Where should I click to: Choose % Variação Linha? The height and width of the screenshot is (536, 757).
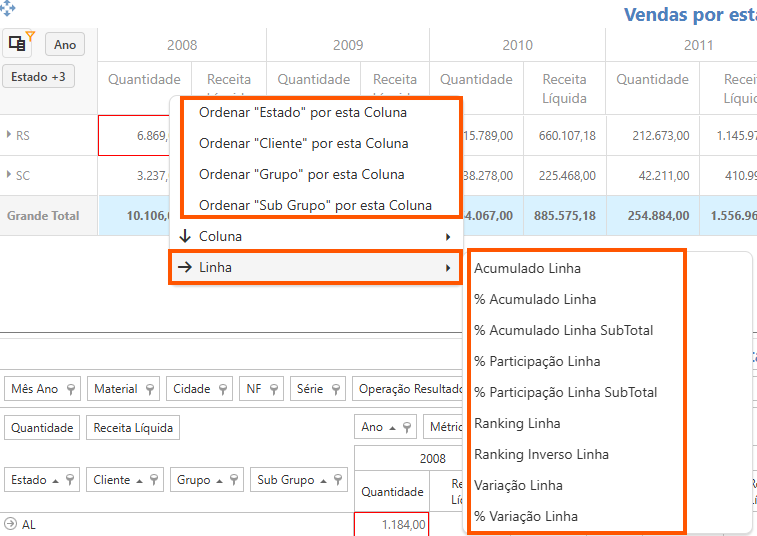tap(526, 516)
